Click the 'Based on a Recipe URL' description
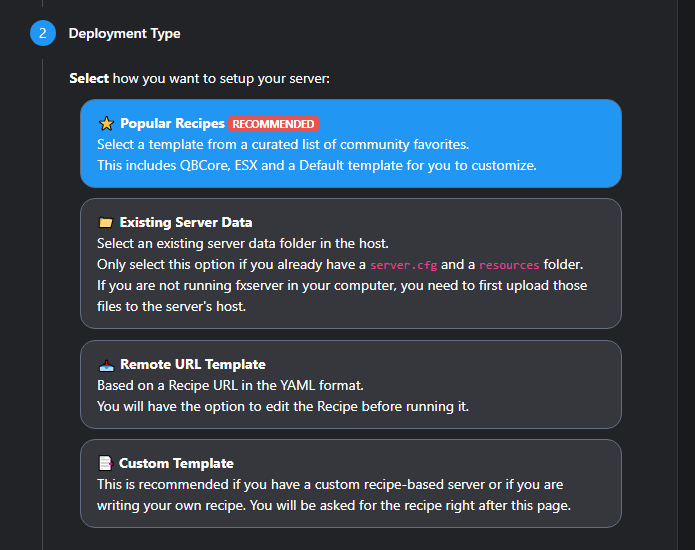Screen dimensions: 695x550 click(230, 386)
